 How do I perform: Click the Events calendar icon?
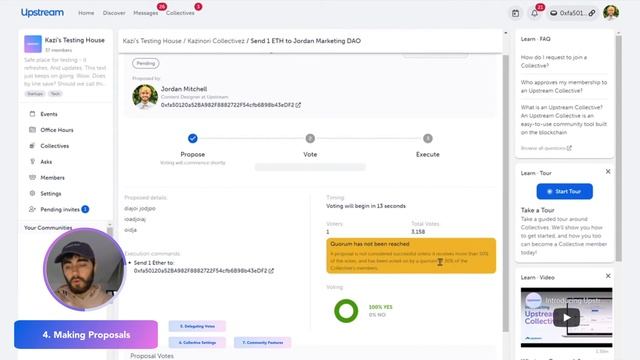point(32,114)
